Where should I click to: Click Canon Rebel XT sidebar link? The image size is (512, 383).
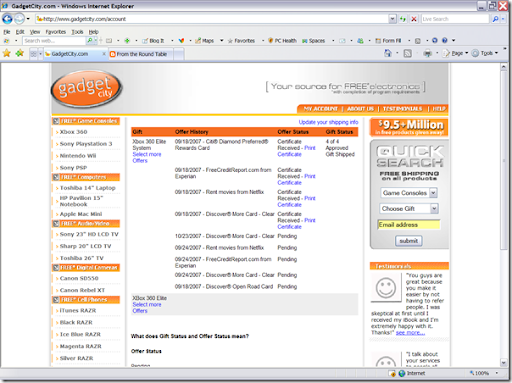pos(82,290)
